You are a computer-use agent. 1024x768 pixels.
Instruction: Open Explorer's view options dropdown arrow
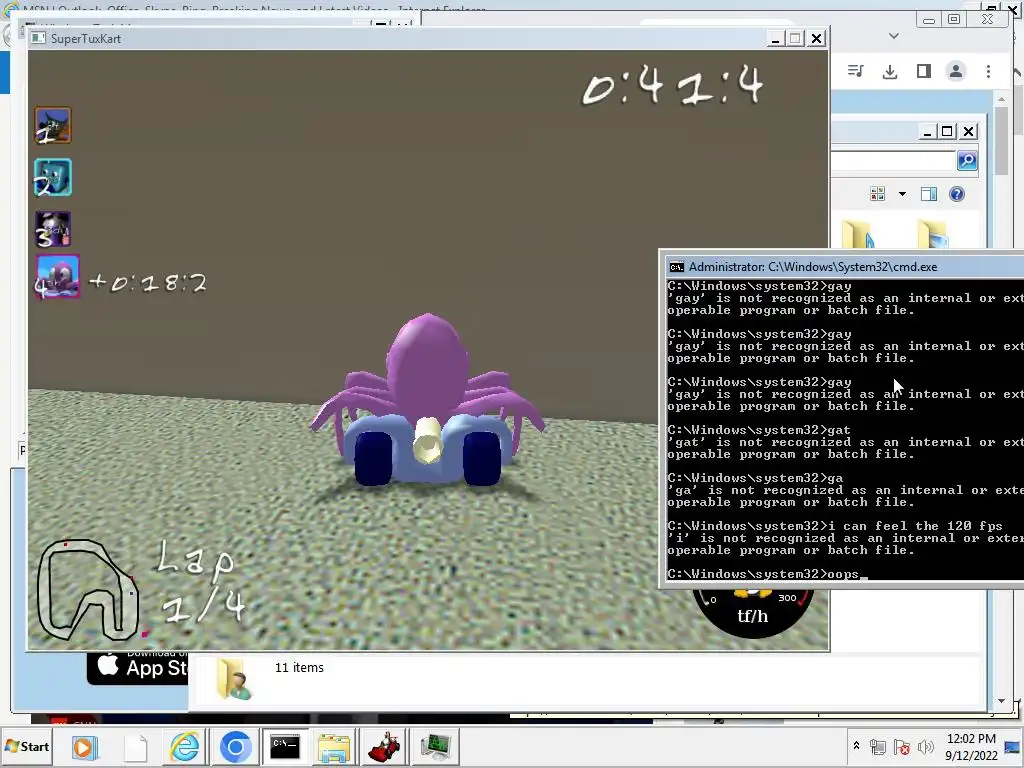(x=903, y=194)
